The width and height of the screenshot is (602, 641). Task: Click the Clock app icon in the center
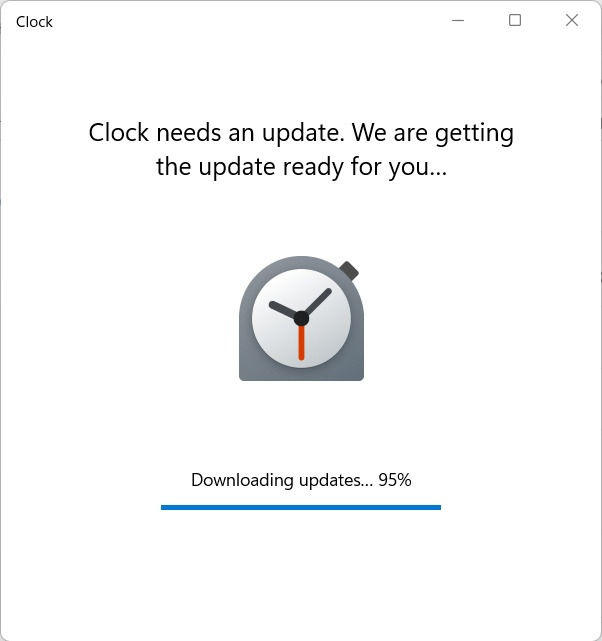click(x=301, y=319)
